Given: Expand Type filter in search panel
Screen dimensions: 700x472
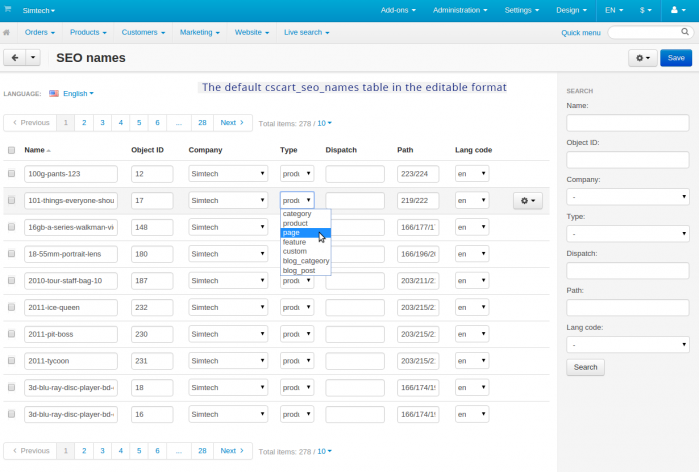Looking at the screenshot, I should 628,234.
